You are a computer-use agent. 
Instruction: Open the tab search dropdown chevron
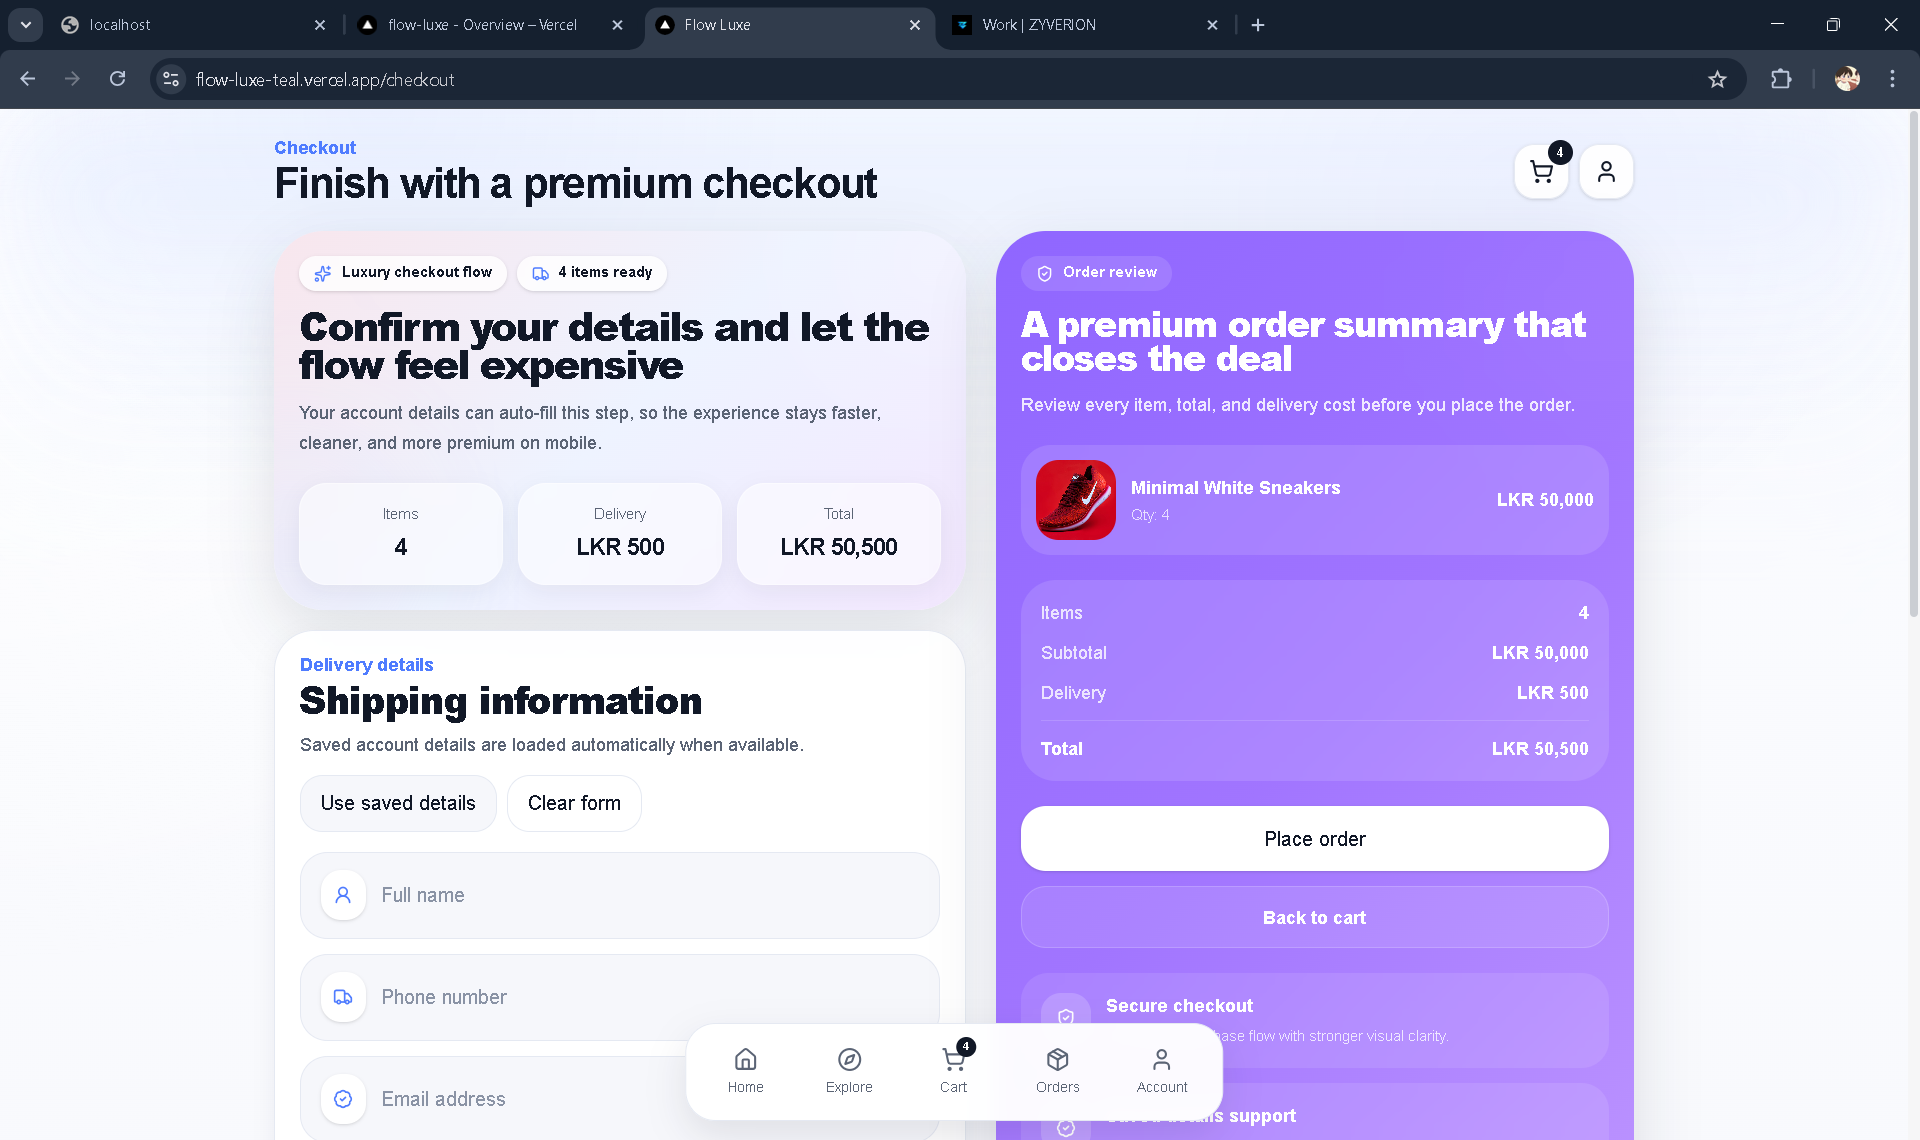pos(24,24)
